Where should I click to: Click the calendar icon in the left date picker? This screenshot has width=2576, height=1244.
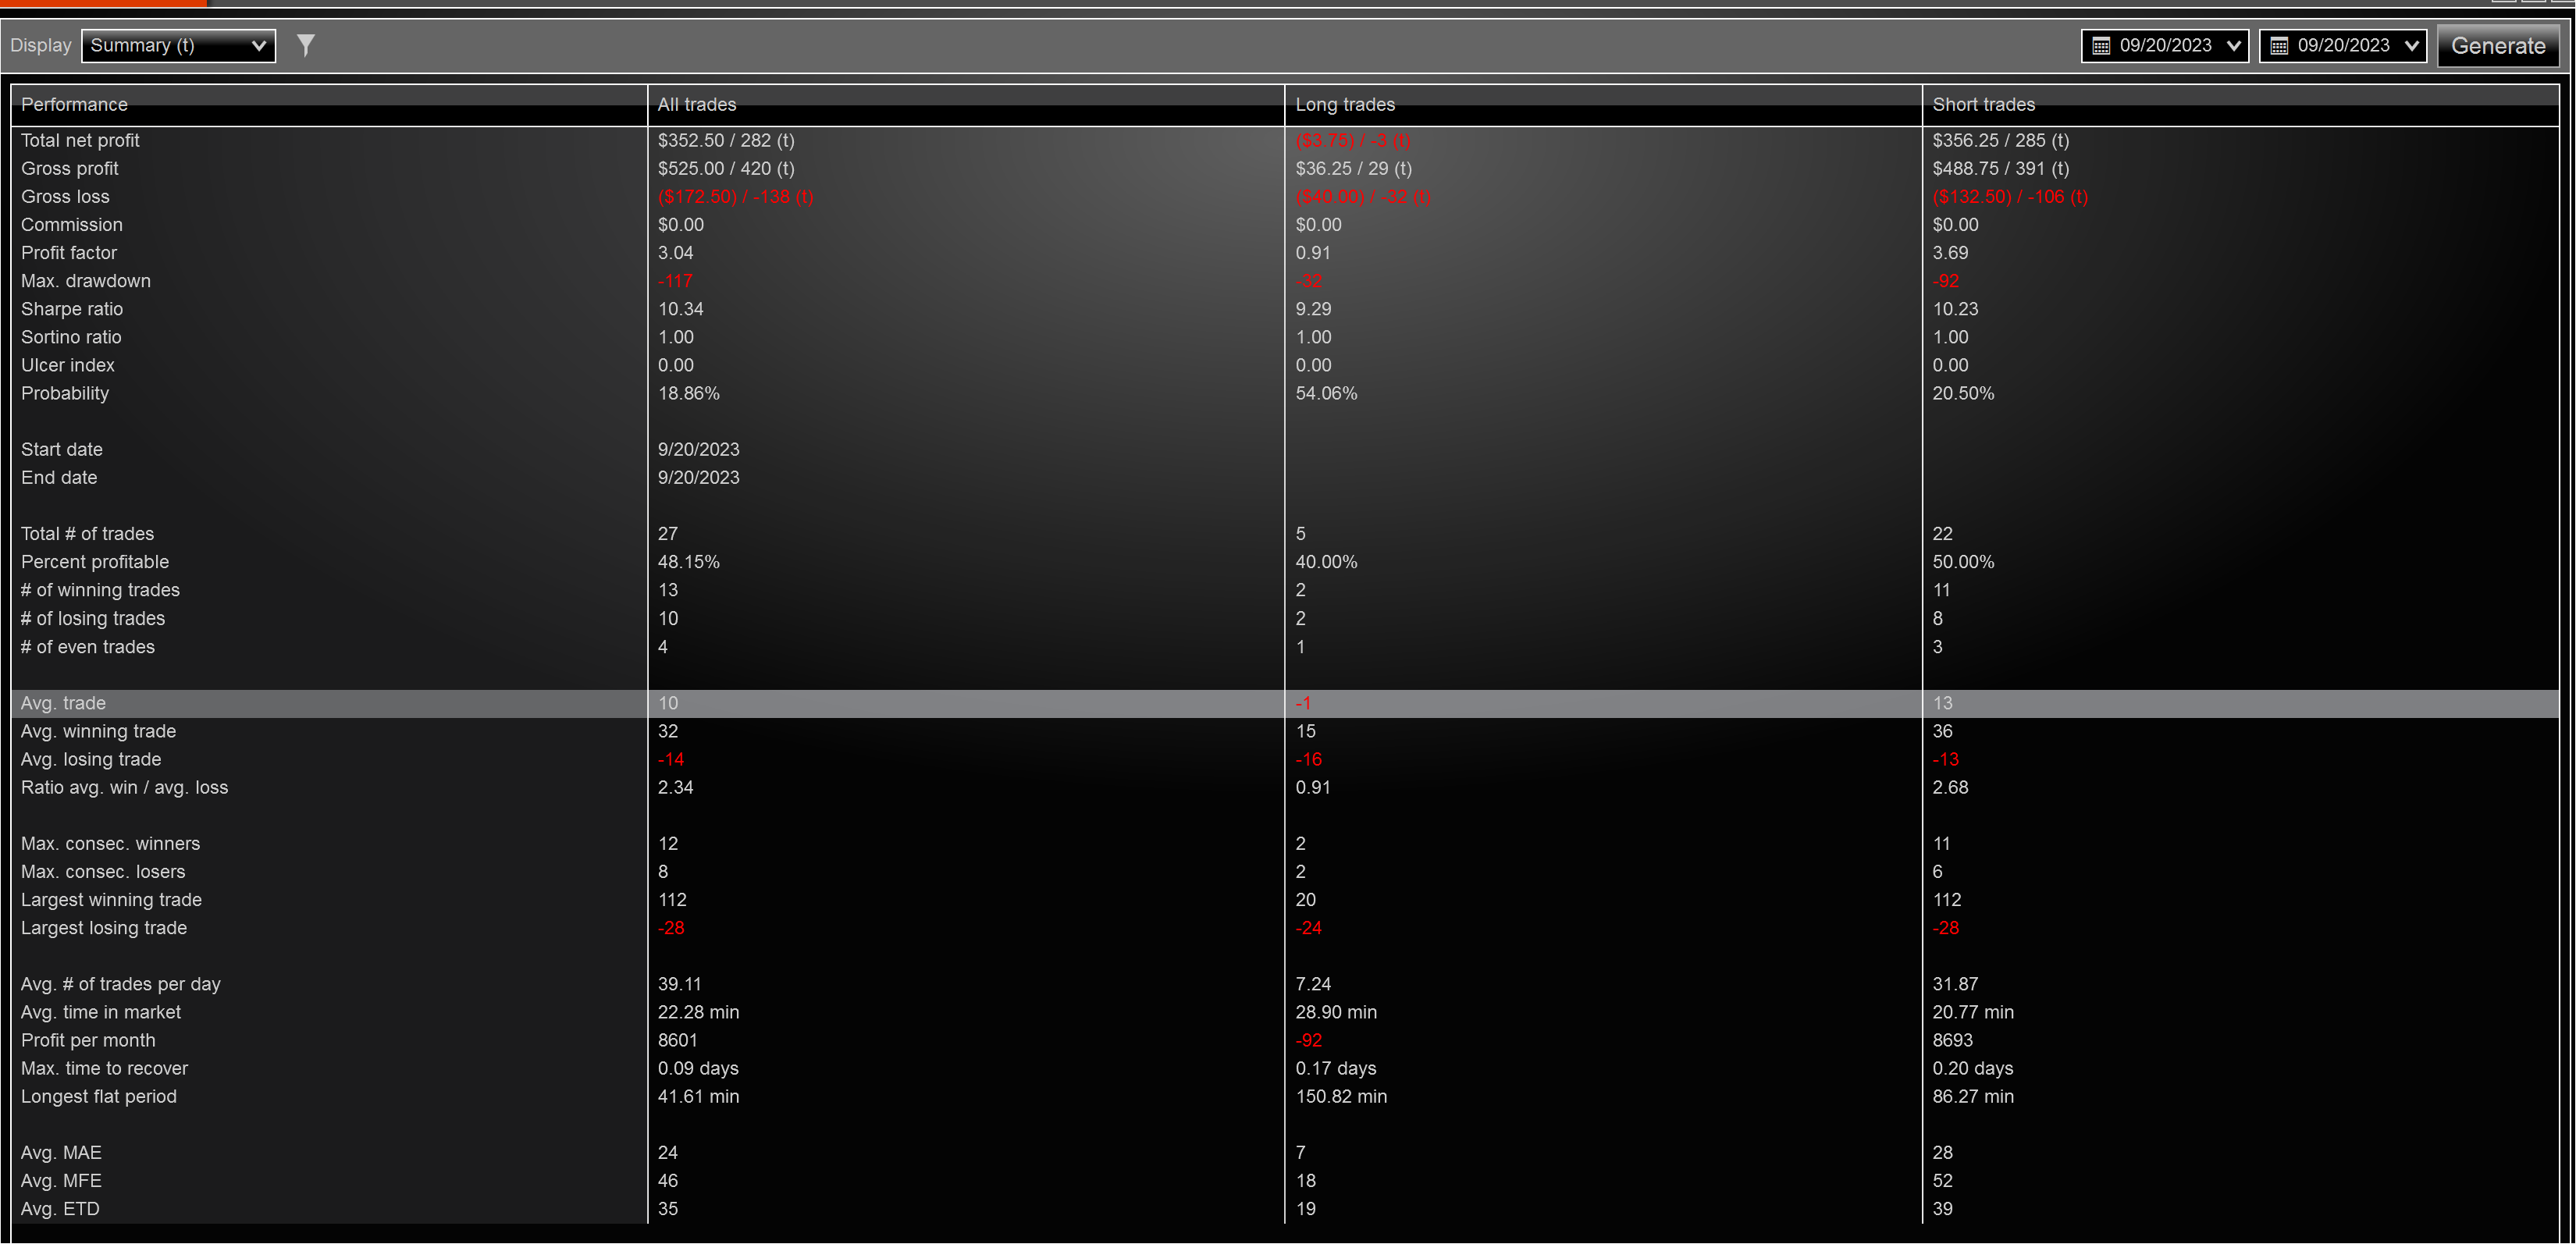pyautogui.click(x=2101, y=46)
